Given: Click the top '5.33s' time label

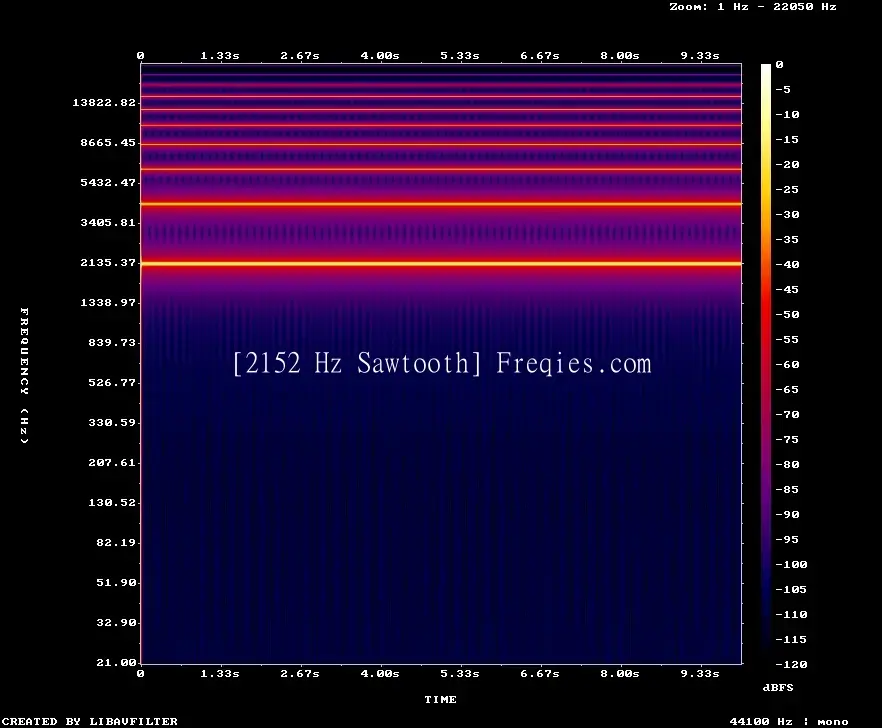Looking at the screenshot, I should [460, 55].
